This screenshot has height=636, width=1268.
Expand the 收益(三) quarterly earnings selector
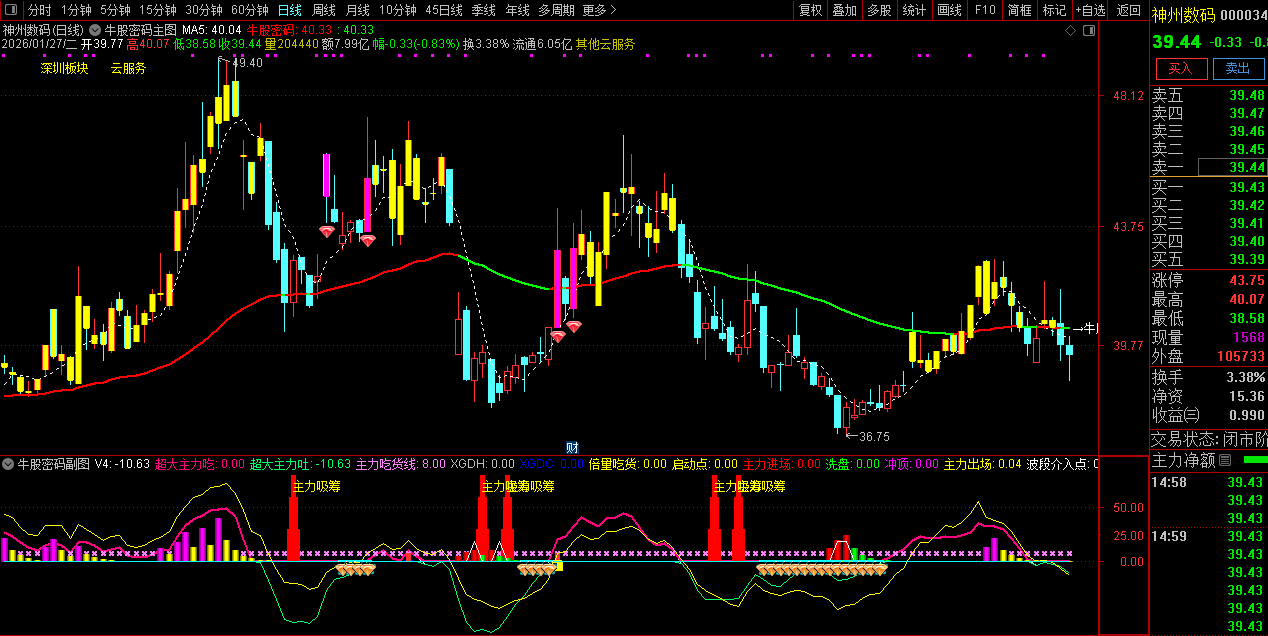coord(1175,415)
